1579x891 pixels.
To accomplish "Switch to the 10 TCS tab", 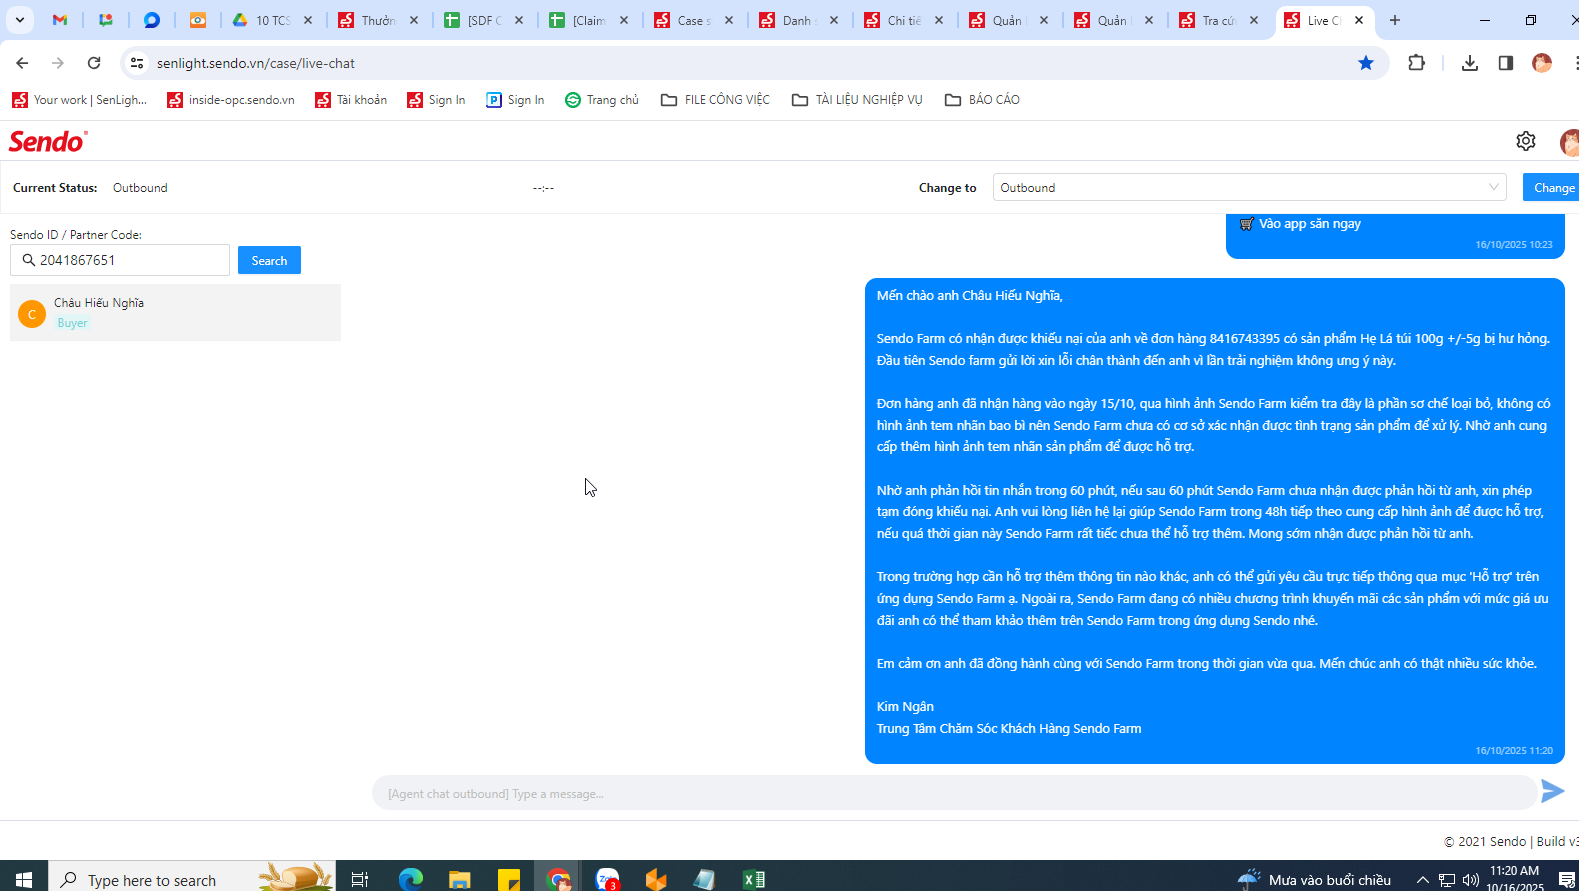I will [272, 20].
